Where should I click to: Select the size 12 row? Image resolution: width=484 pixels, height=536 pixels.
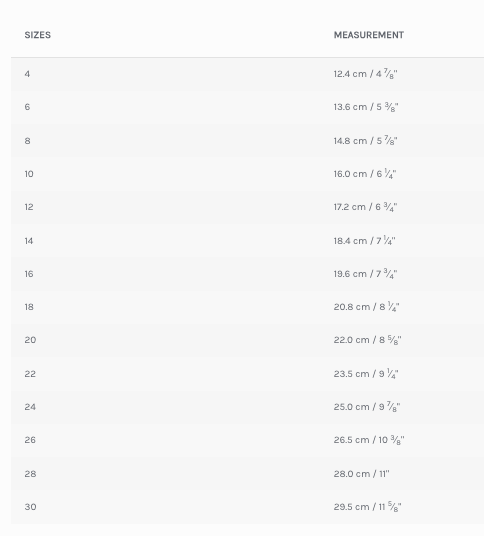(x=247, y=207)
